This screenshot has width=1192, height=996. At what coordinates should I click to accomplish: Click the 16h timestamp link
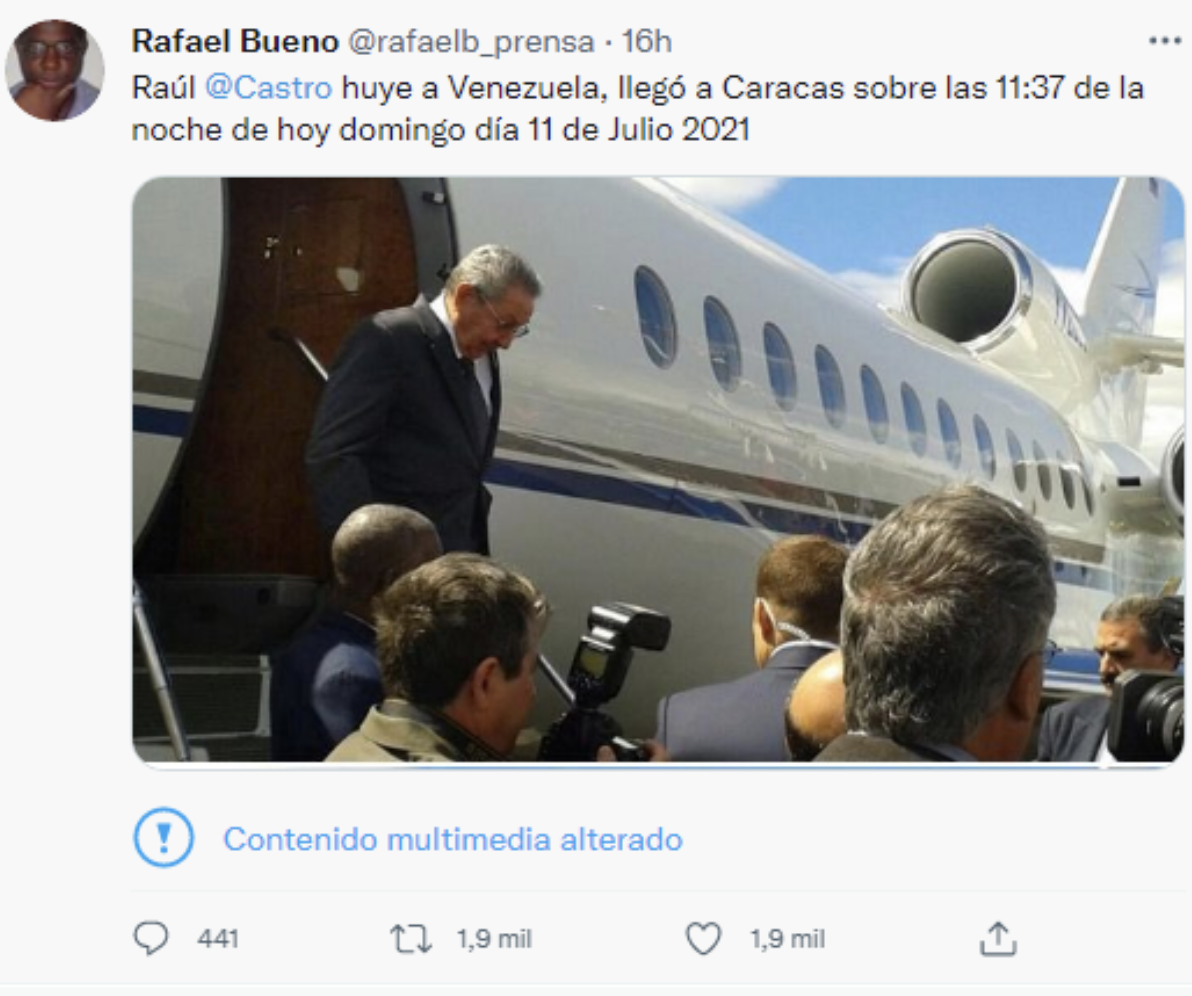click(647, 42)
